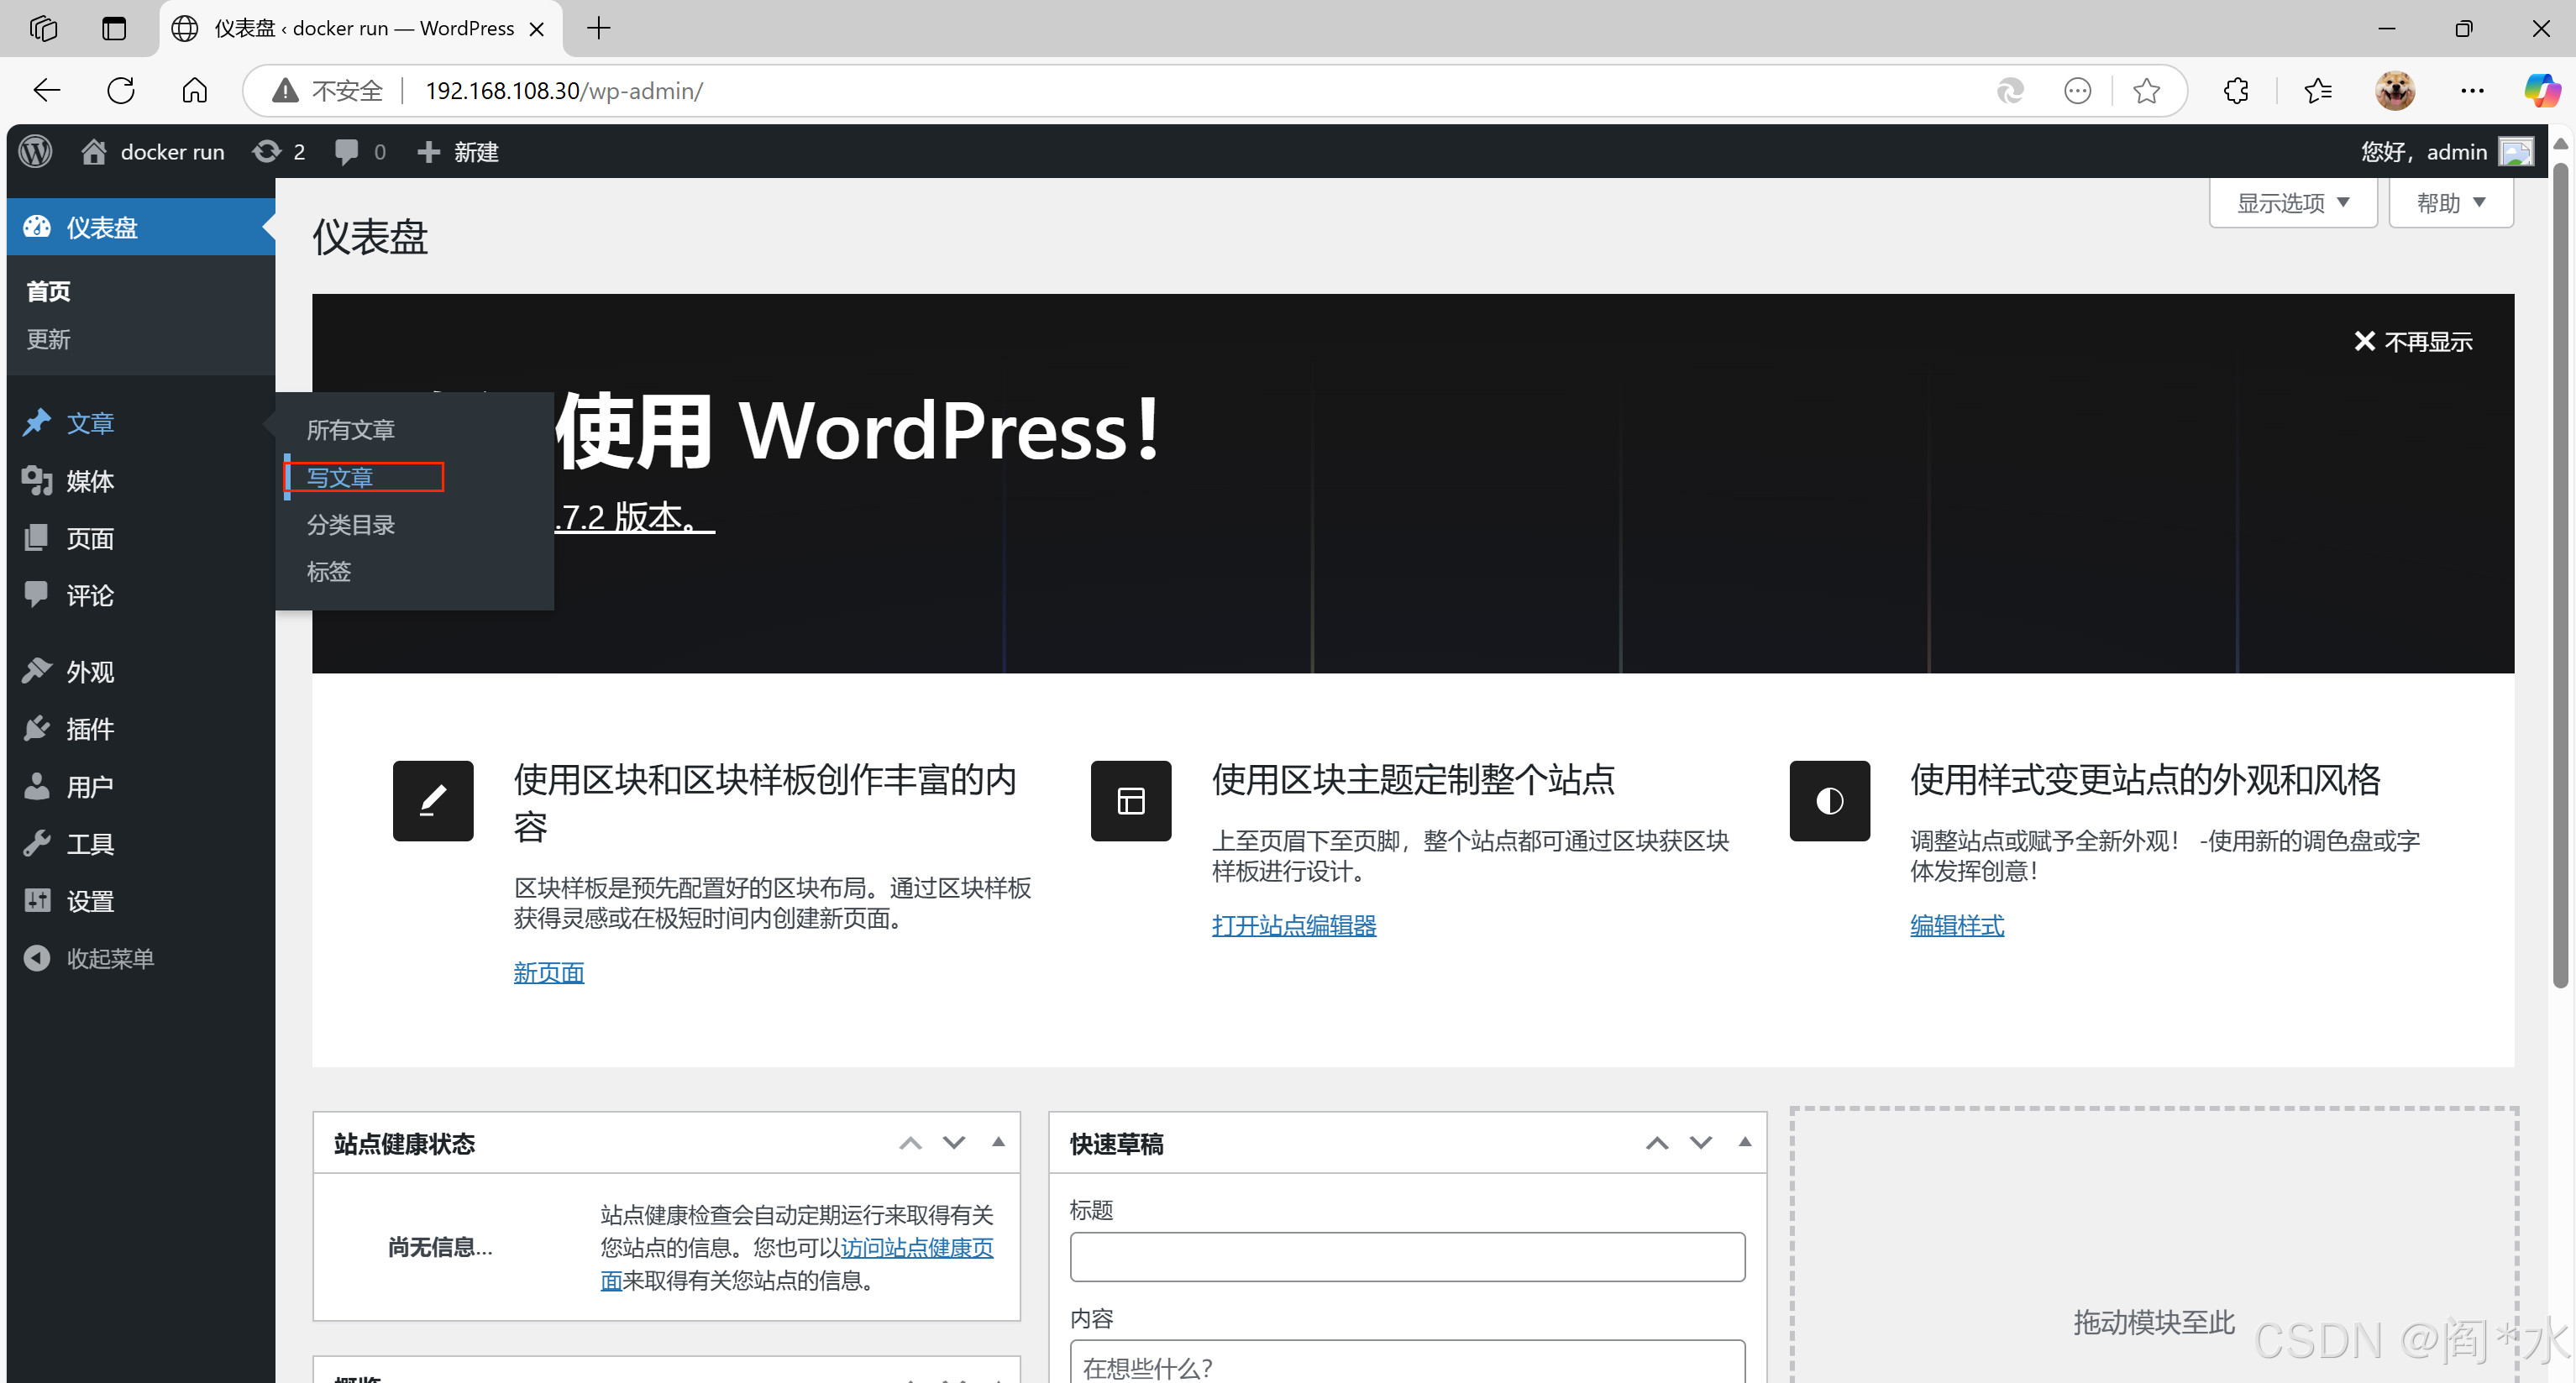Viewport: 2576px width, 1383px height.
Task: Click the WordPress logo in admin bar
Action: coord(36,151)
